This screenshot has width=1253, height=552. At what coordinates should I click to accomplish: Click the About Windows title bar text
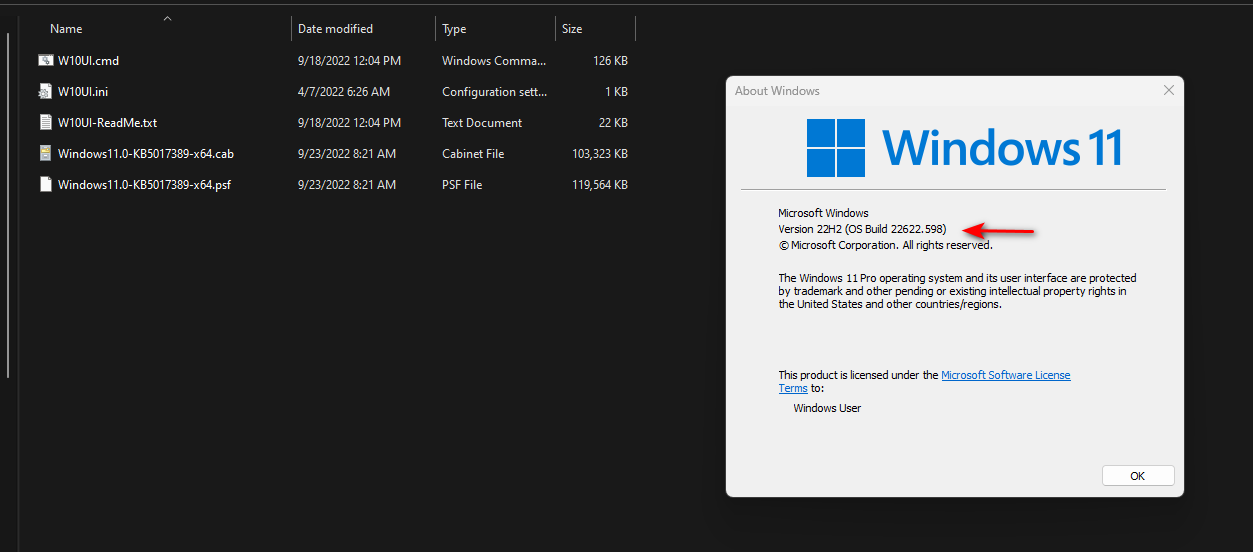click(x=777, y=91)
